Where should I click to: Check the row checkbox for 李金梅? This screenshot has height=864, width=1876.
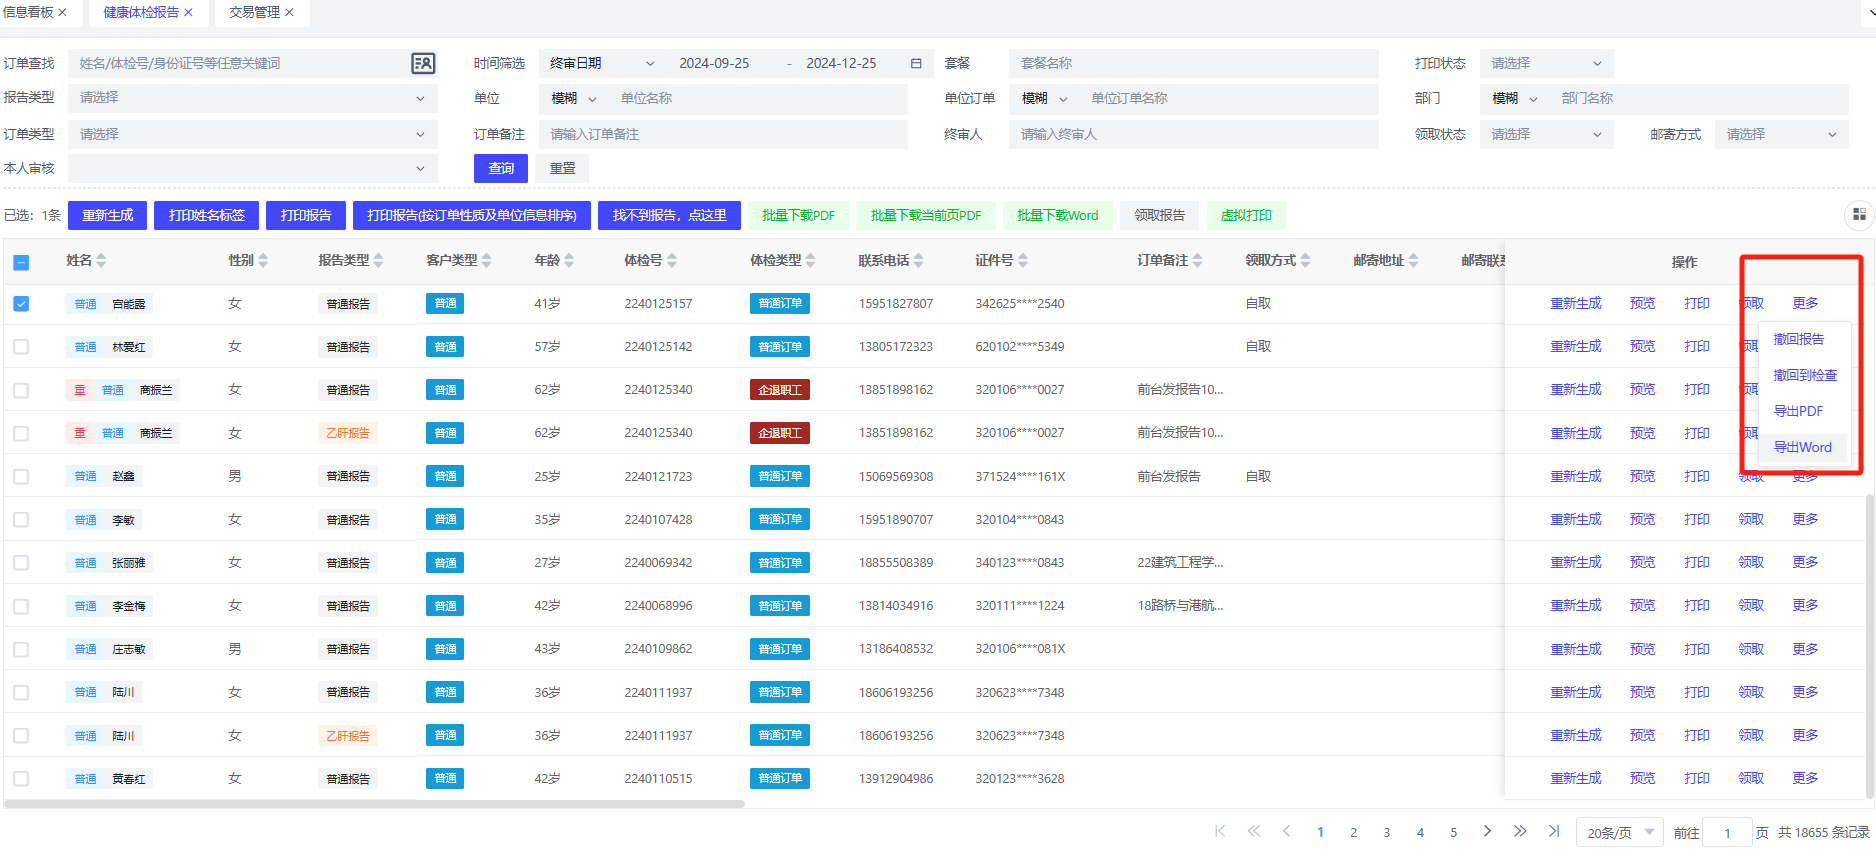click(21, 606)
